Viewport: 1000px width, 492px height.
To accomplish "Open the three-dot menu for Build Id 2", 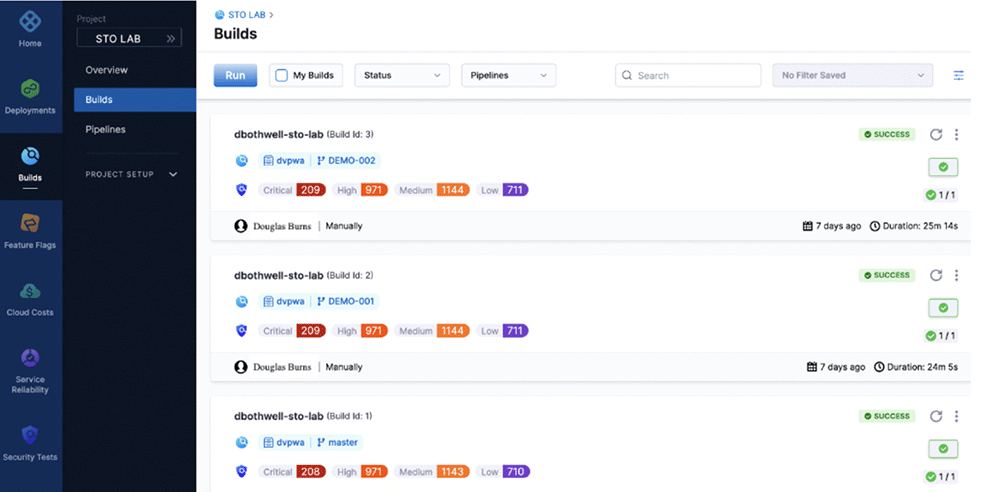I will point(957,276).
